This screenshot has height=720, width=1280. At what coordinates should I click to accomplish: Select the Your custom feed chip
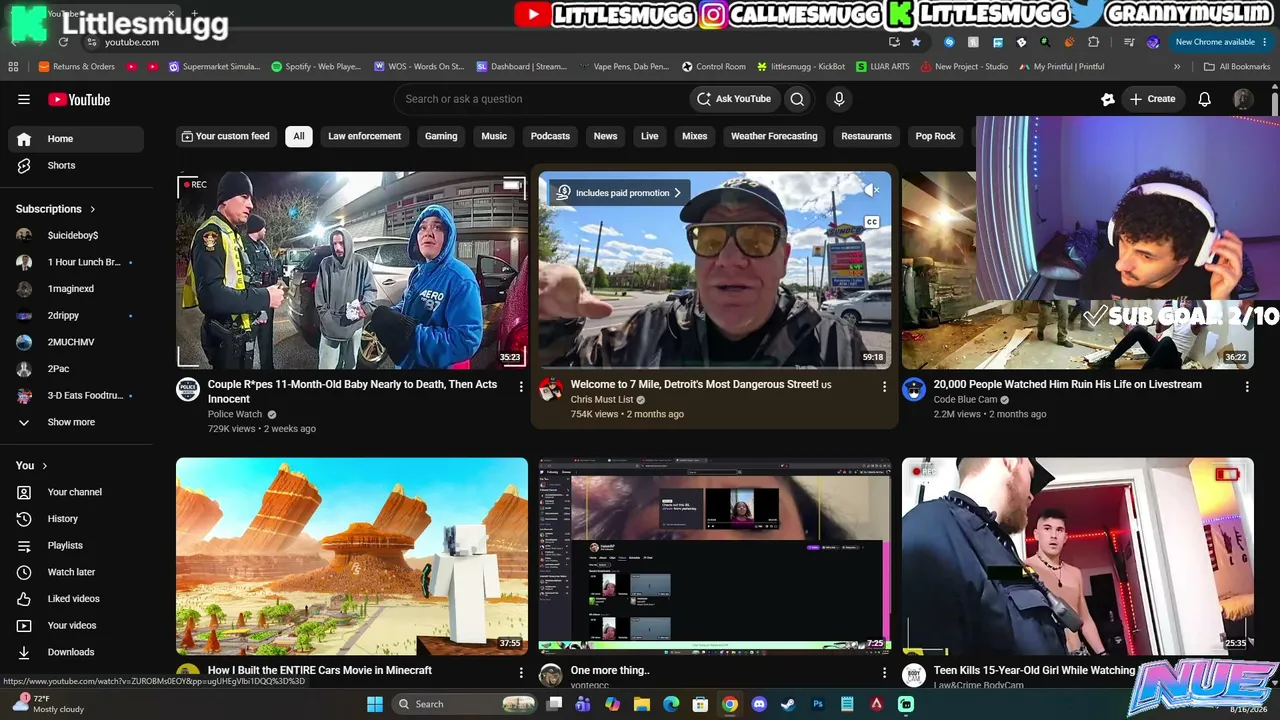[225, 136]
